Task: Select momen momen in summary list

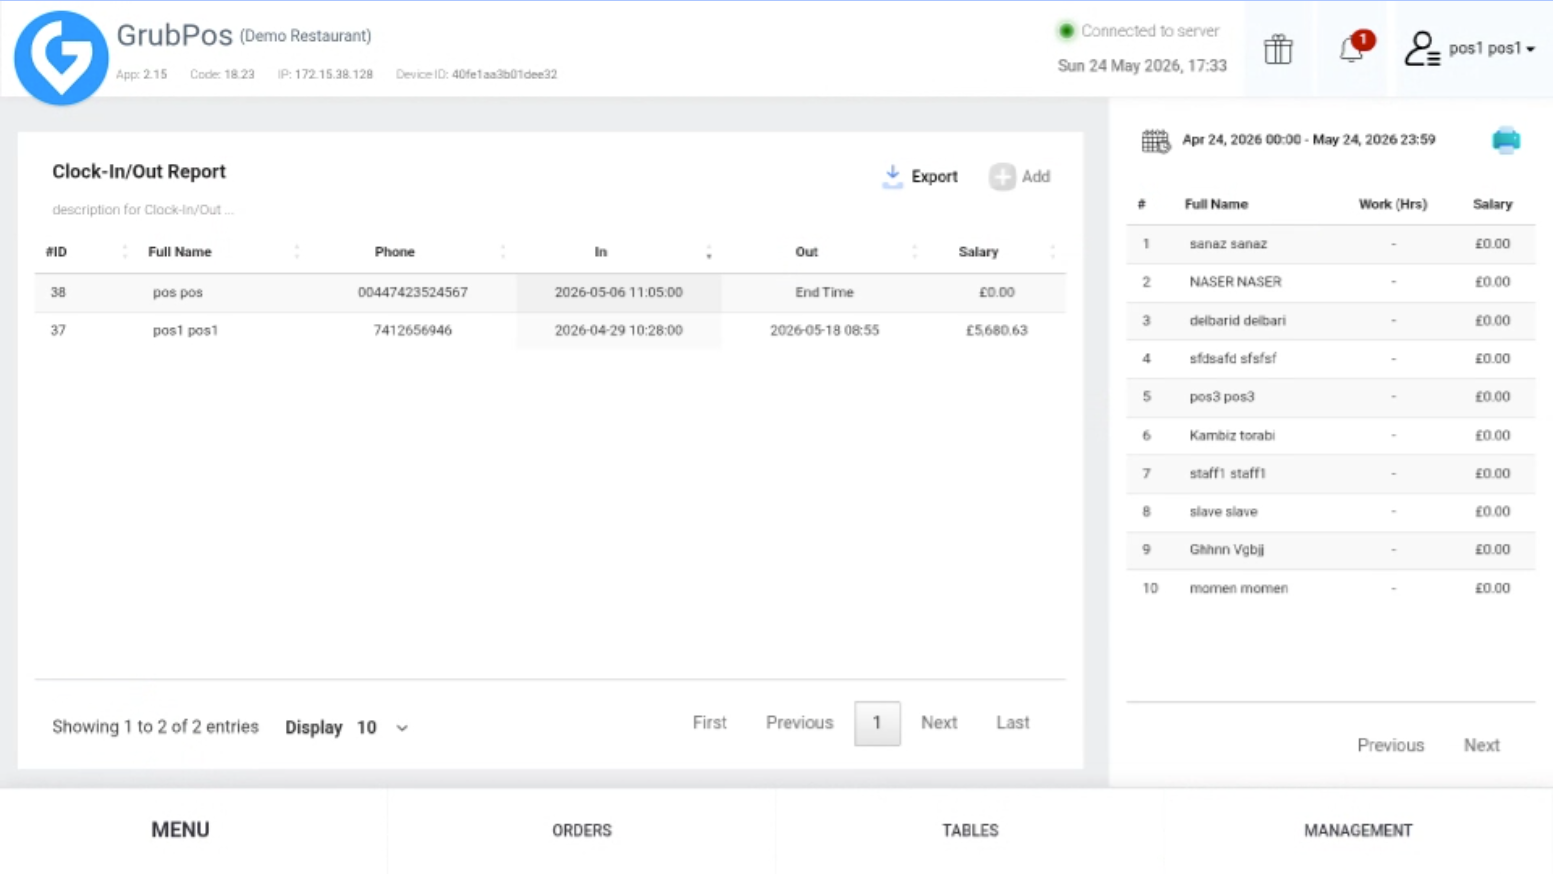Action: click(1331, 589)
